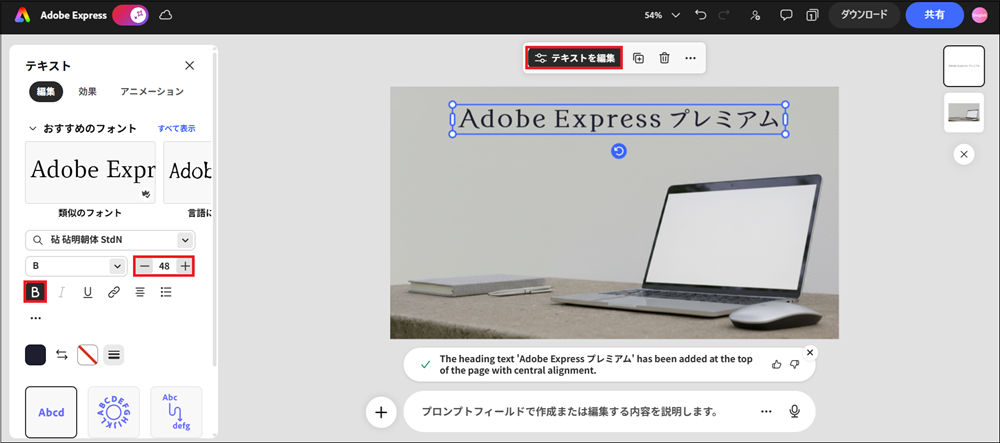Open the outline thickness lines icon
Screen dimensions: 1000x443
114,355
